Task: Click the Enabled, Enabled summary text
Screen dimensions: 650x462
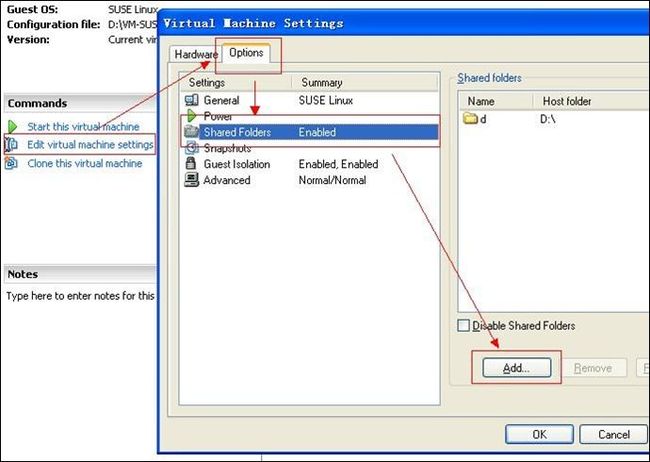Action: tap(338, 164)
